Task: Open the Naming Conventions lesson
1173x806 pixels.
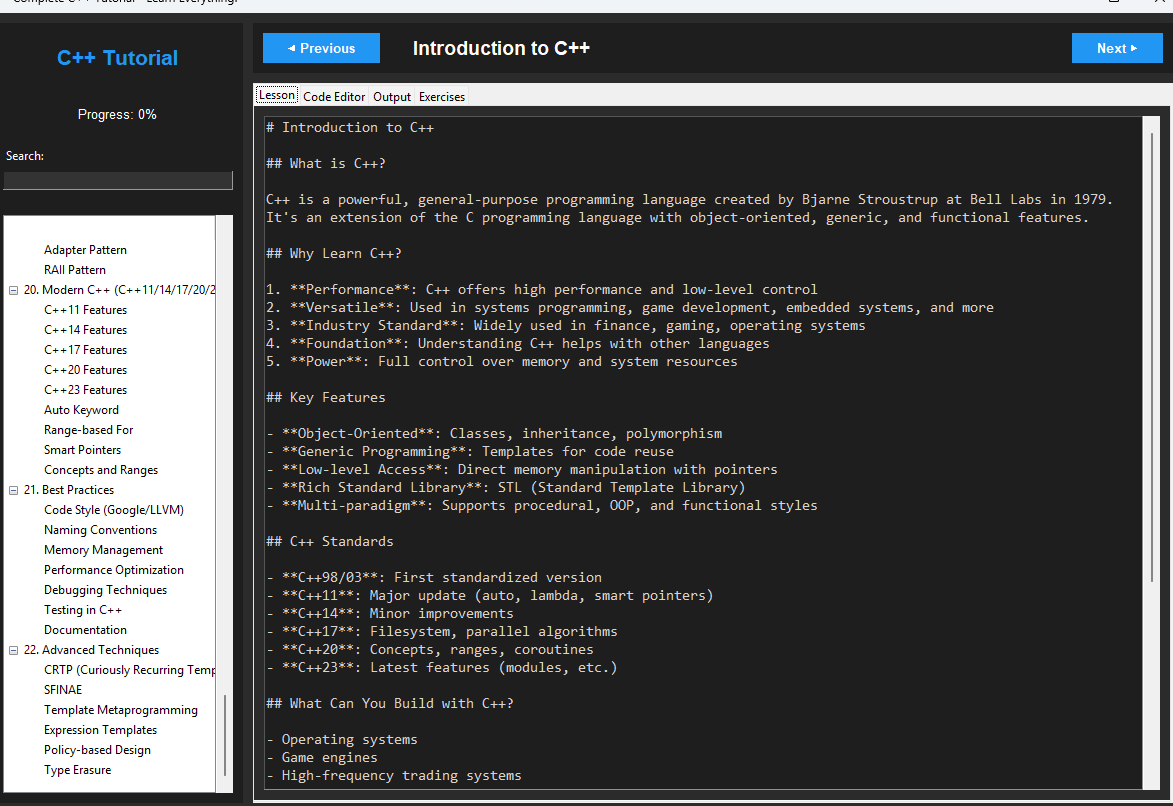Action: tap(100, 530)
